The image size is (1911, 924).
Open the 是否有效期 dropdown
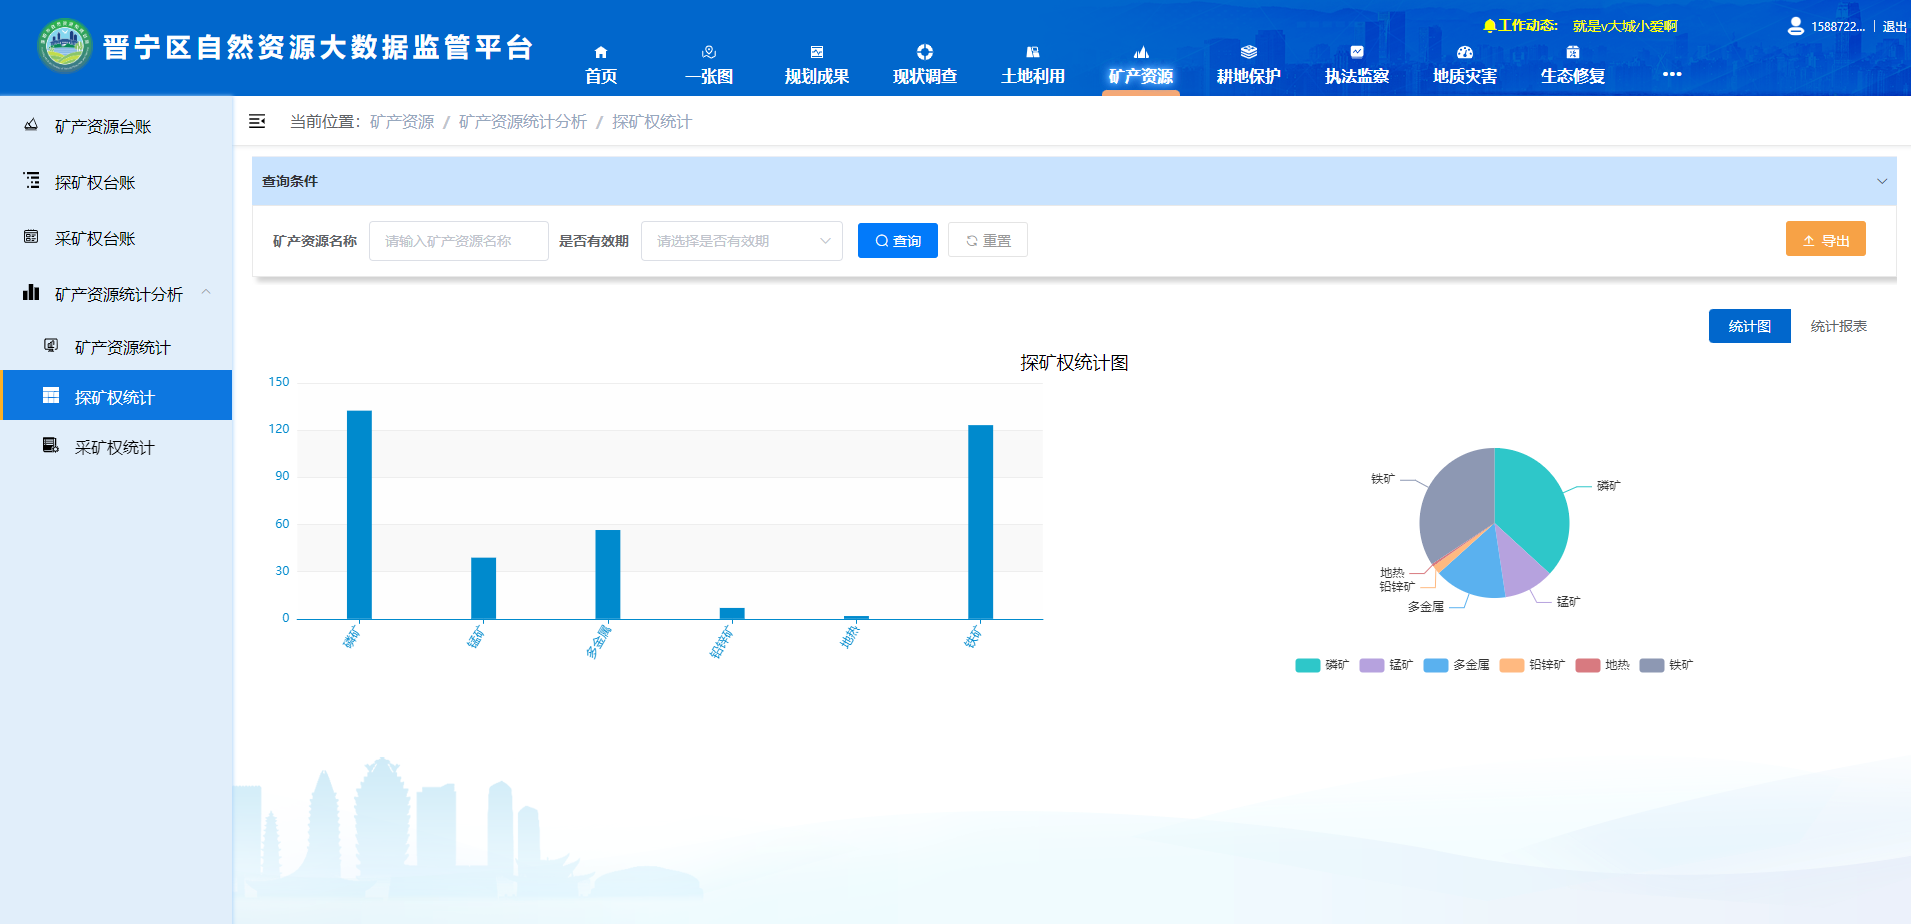742,241
